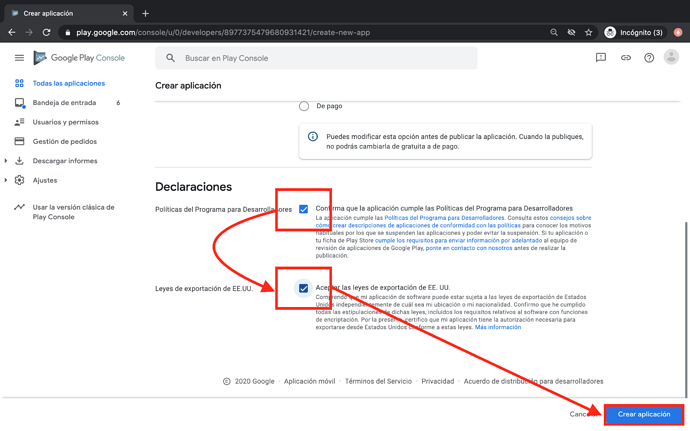Open the hamburger navigation menu
The width and height of the screenshot is (690, 431).
point(19,58)
